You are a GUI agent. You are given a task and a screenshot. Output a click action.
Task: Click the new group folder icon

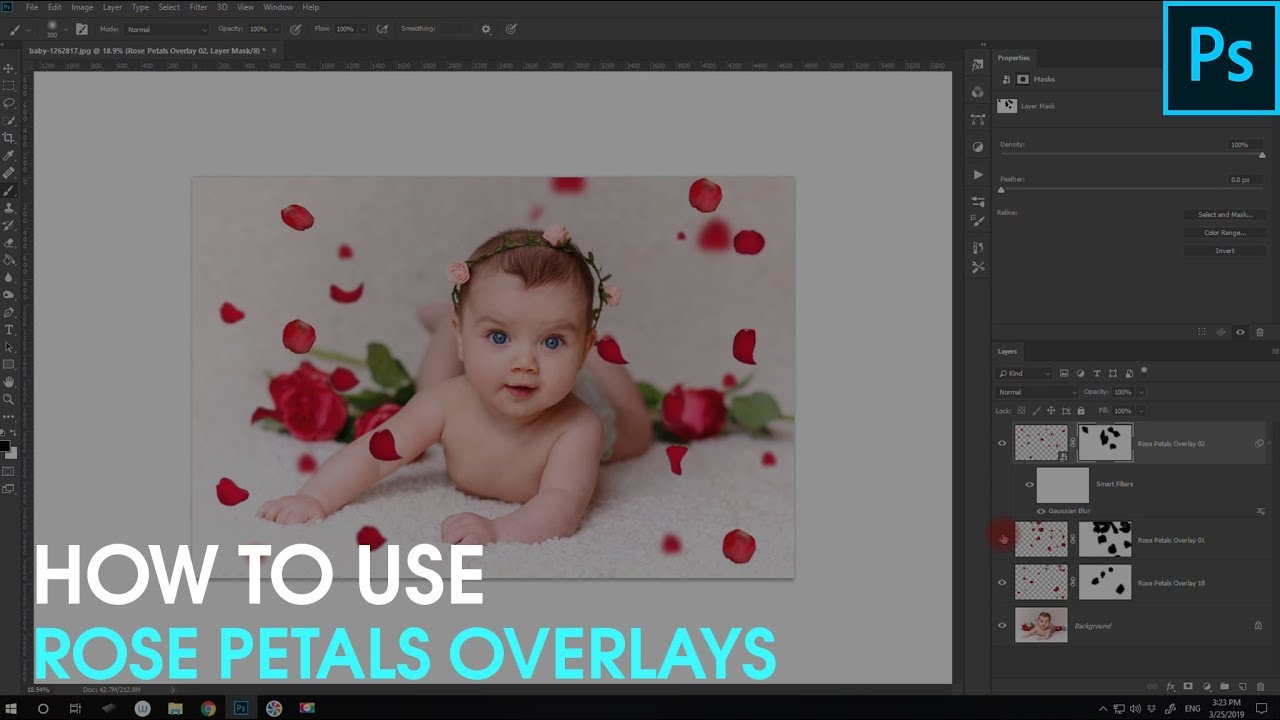[x=1224, y=686]
